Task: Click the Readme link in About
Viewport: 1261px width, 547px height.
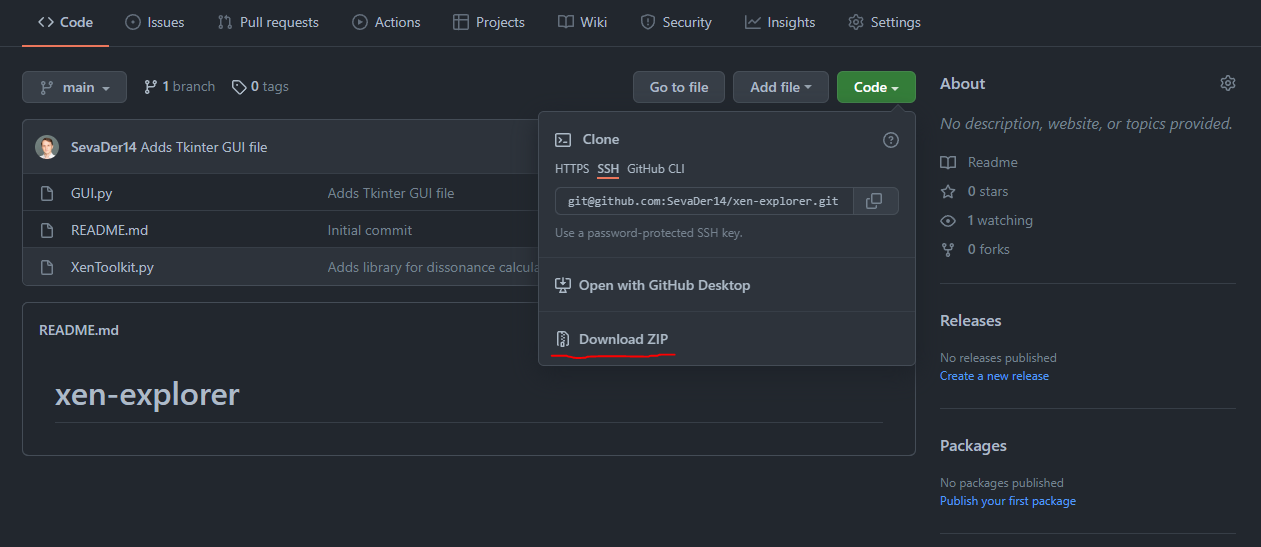Action: [x=992, y=162]
